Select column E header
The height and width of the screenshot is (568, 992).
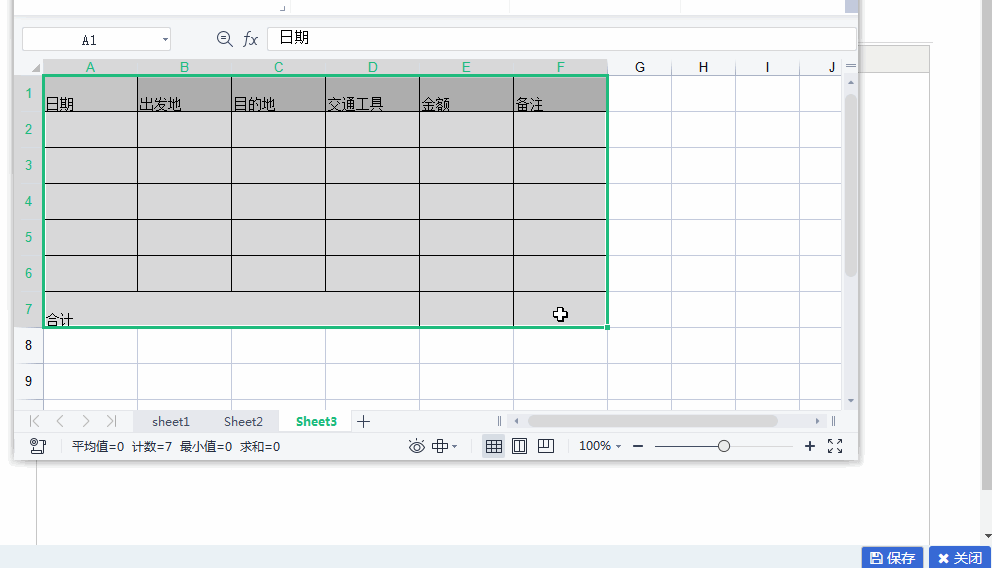coord(466,67)
